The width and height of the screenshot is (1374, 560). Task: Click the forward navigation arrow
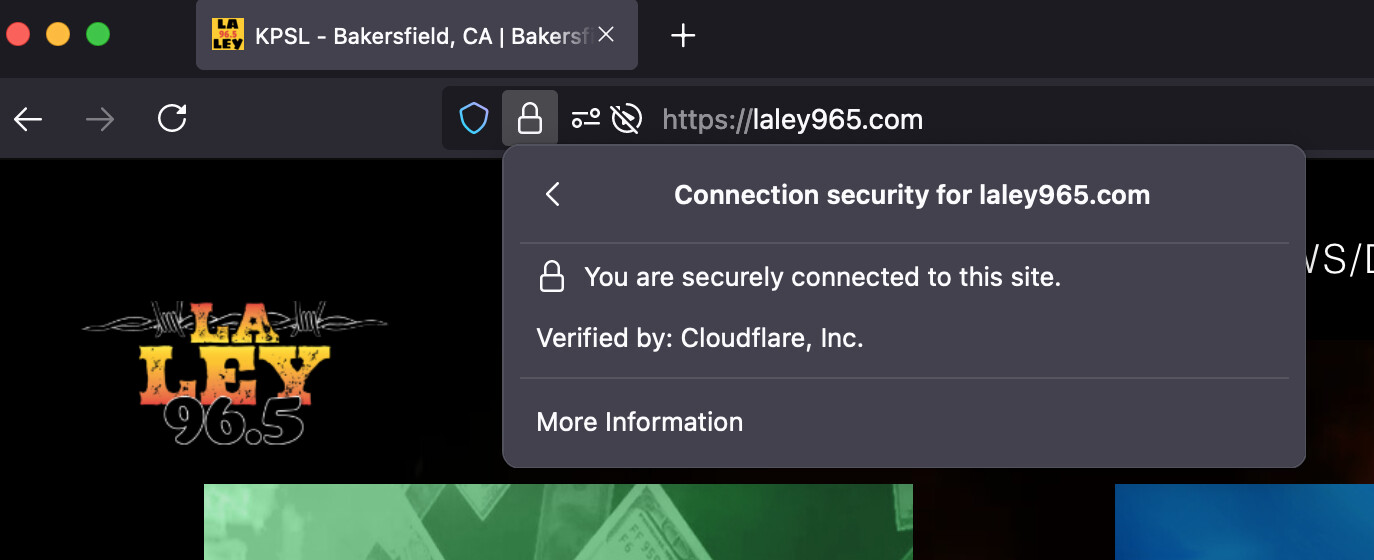click(x=100, y=120)
